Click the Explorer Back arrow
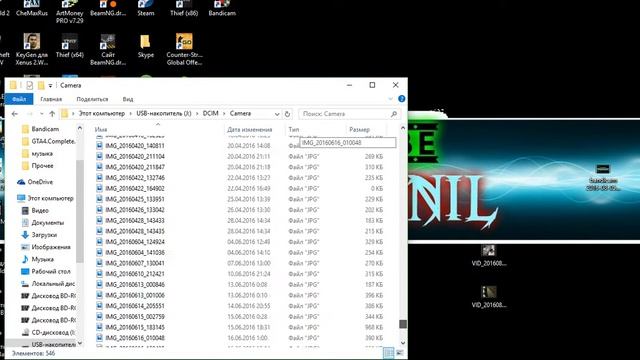This screenshot has width=640, height=360. [x=15, y=114]
